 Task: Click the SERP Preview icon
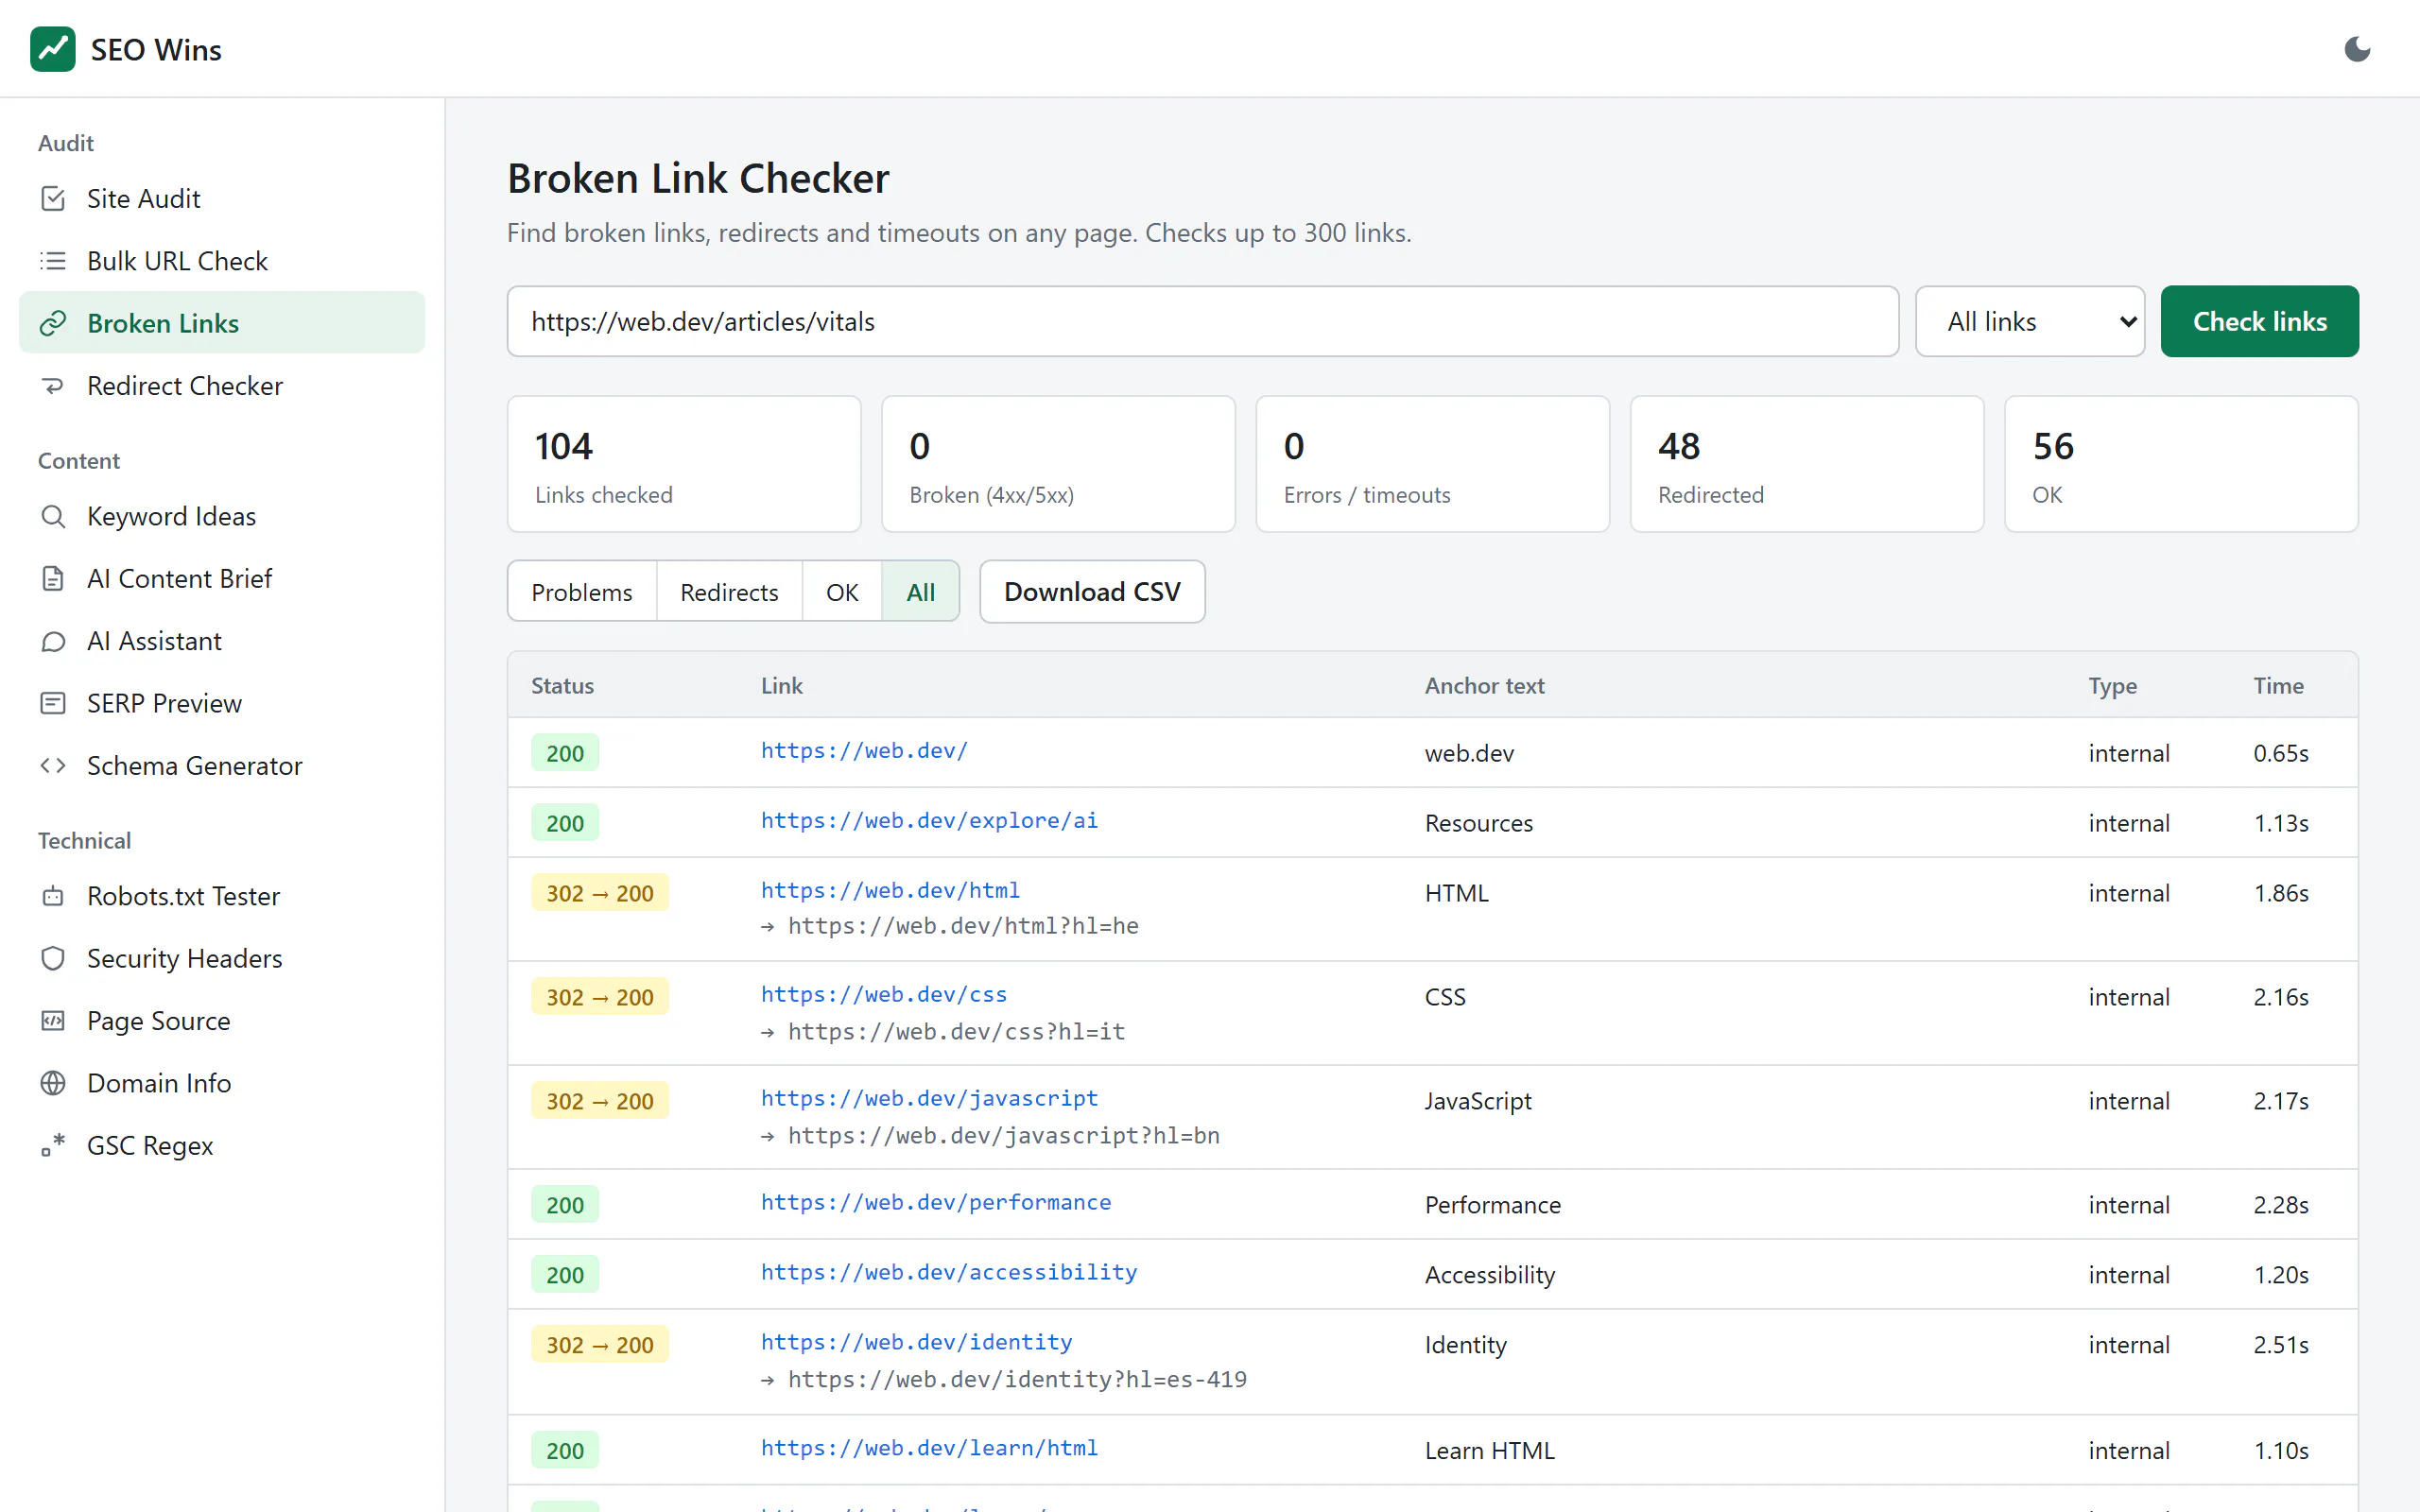[x=53, y=703]
